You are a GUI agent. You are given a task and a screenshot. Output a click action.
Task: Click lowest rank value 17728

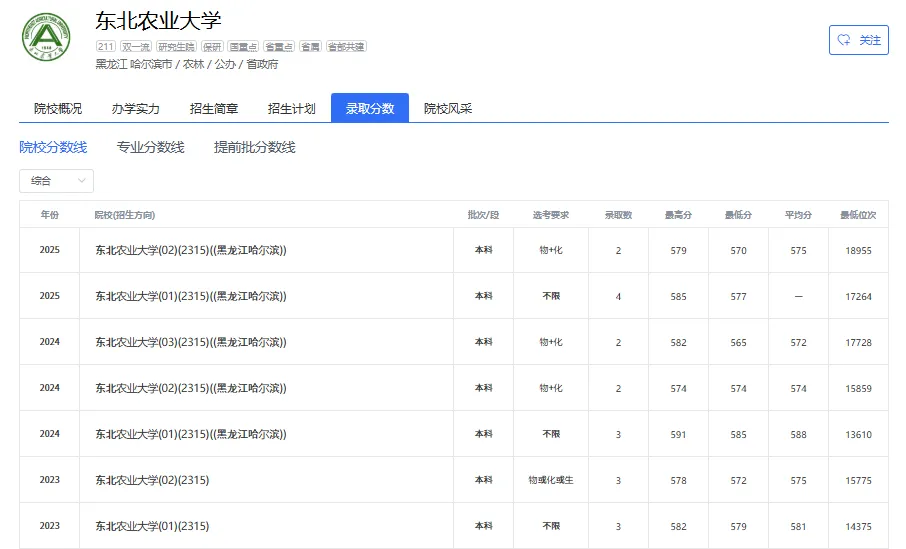point(858,343)
